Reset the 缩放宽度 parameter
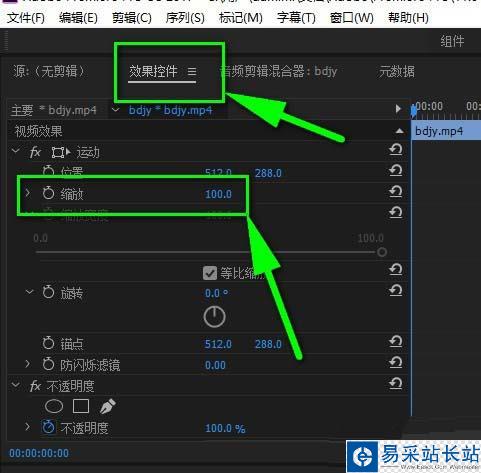The height and width of the screenshot is (473, 481). (x=395, y=212)
